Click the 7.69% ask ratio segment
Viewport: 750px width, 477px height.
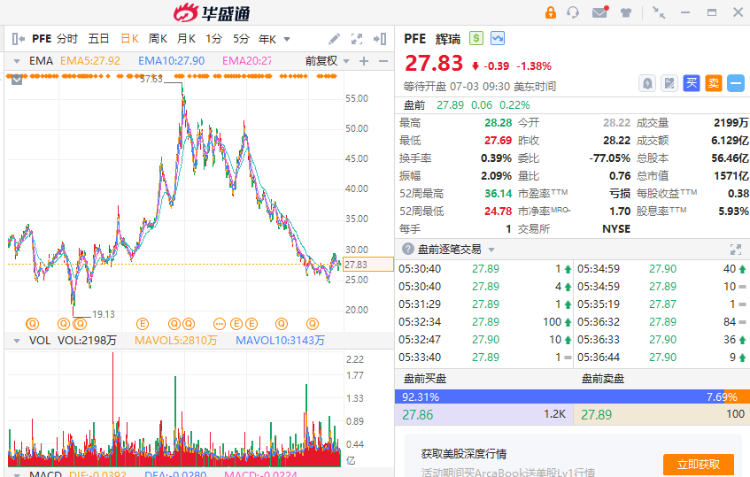click(737, 397)
